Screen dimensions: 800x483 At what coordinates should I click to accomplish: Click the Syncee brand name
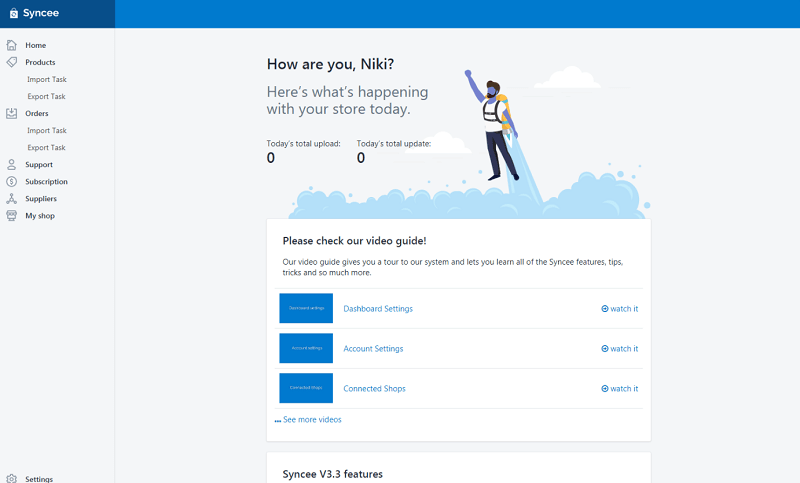click(41, 13)
